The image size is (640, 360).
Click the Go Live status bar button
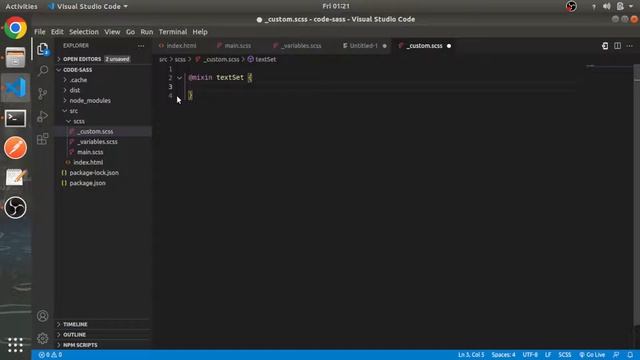[592, 355]
